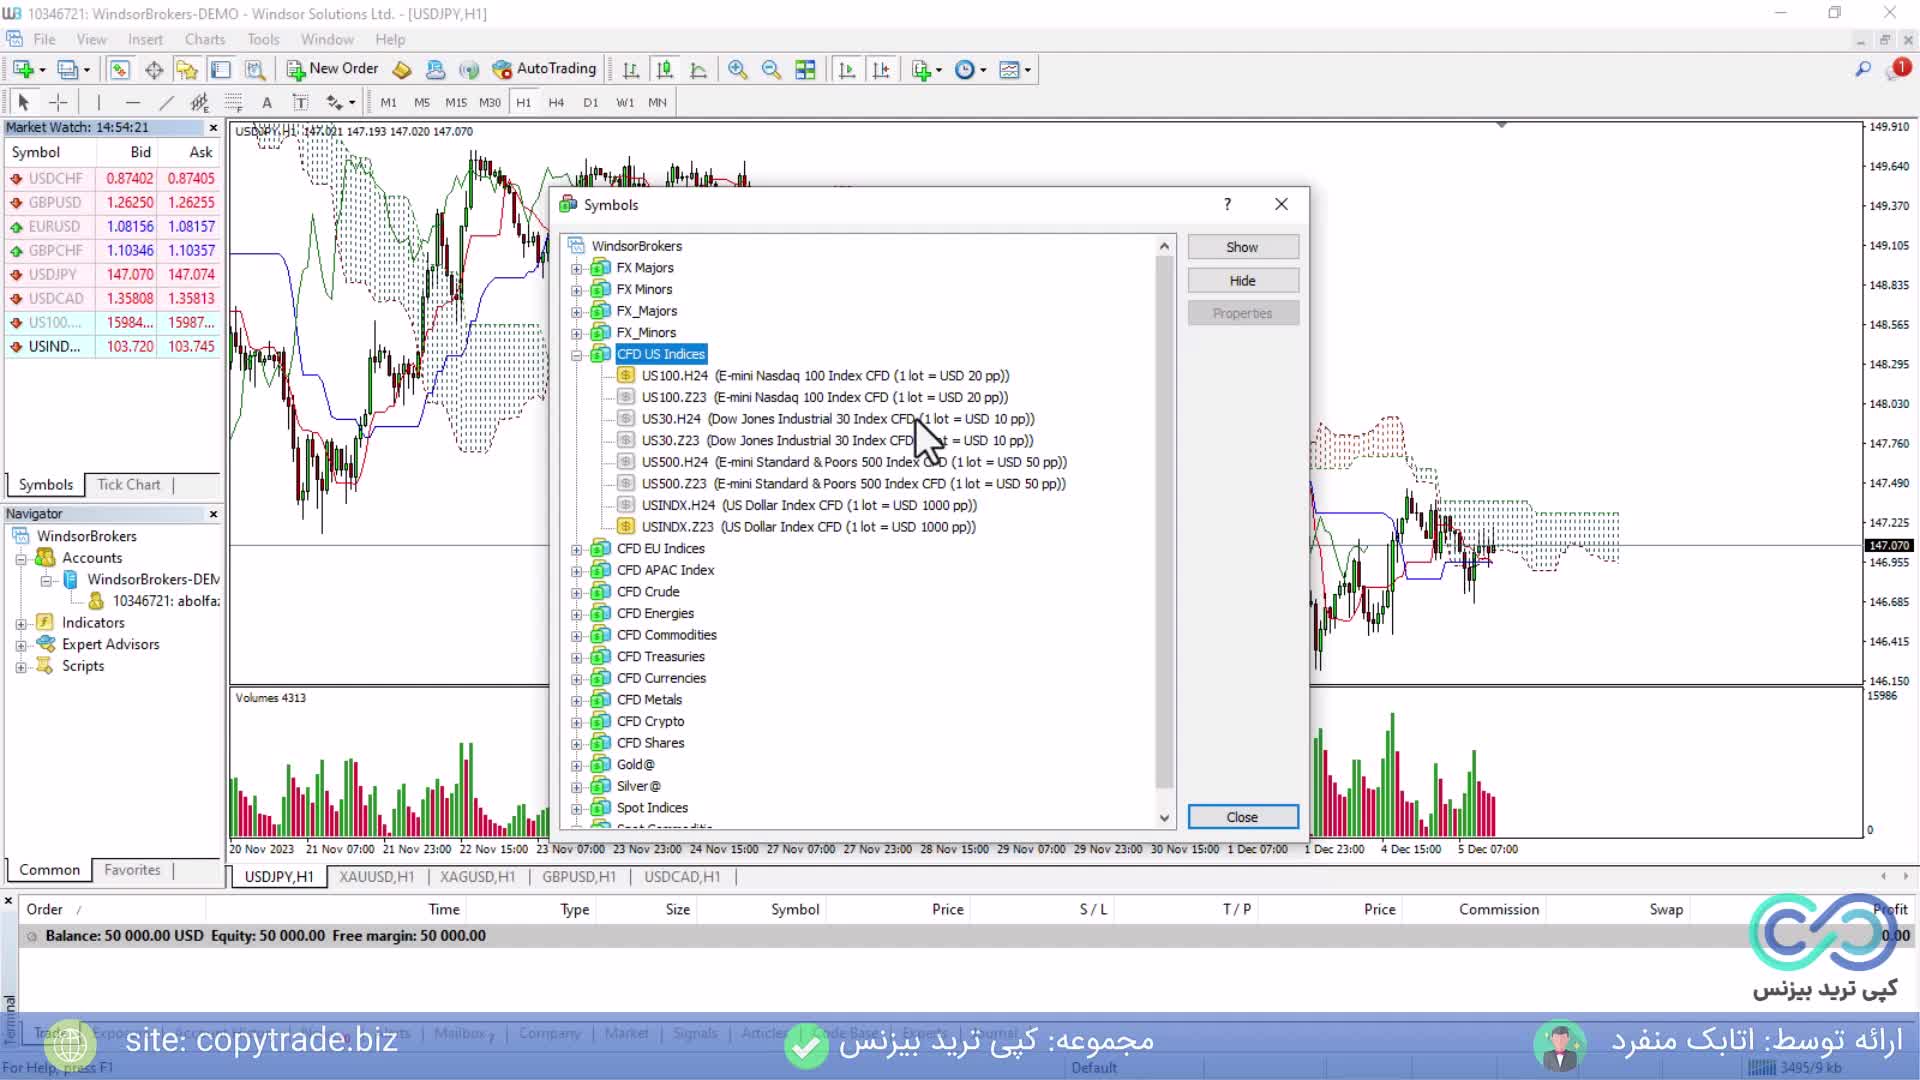
Task: Click the Zoom In magnifier icon
Action: pyautogui.click(x=737, y=69)
